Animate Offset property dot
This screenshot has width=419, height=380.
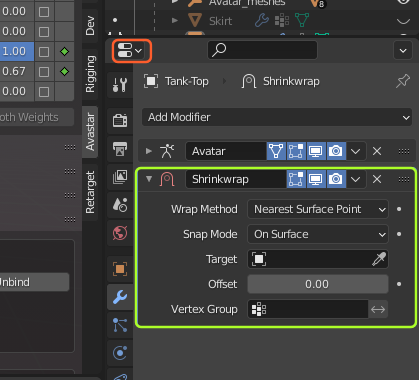399,284
